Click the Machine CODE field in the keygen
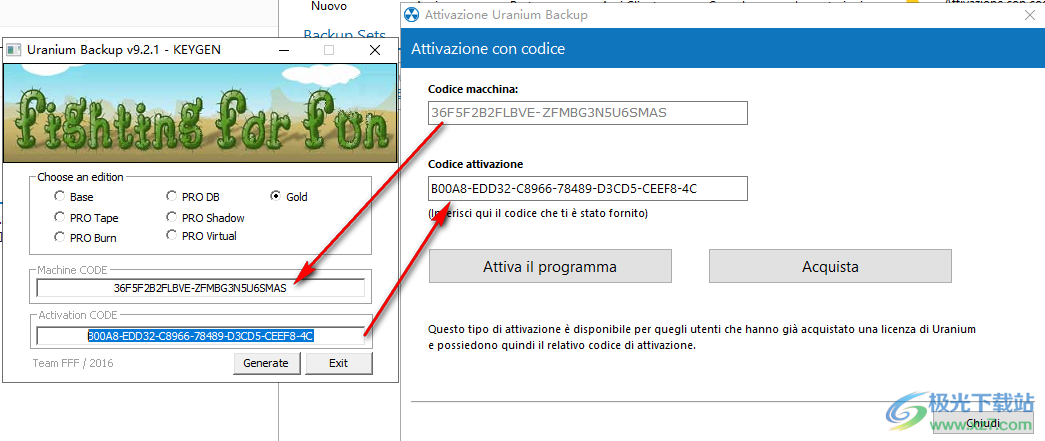Screen dimensions: 1045x441 (x=200, y=288)
